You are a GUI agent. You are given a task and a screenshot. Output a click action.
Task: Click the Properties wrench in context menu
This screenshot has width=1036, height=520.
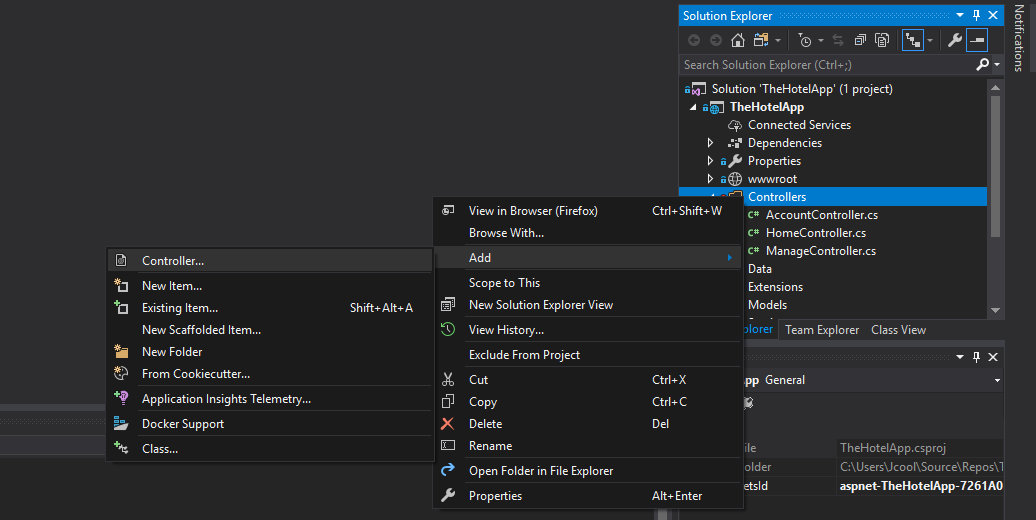pyautogui.click(x=448, y=495)
